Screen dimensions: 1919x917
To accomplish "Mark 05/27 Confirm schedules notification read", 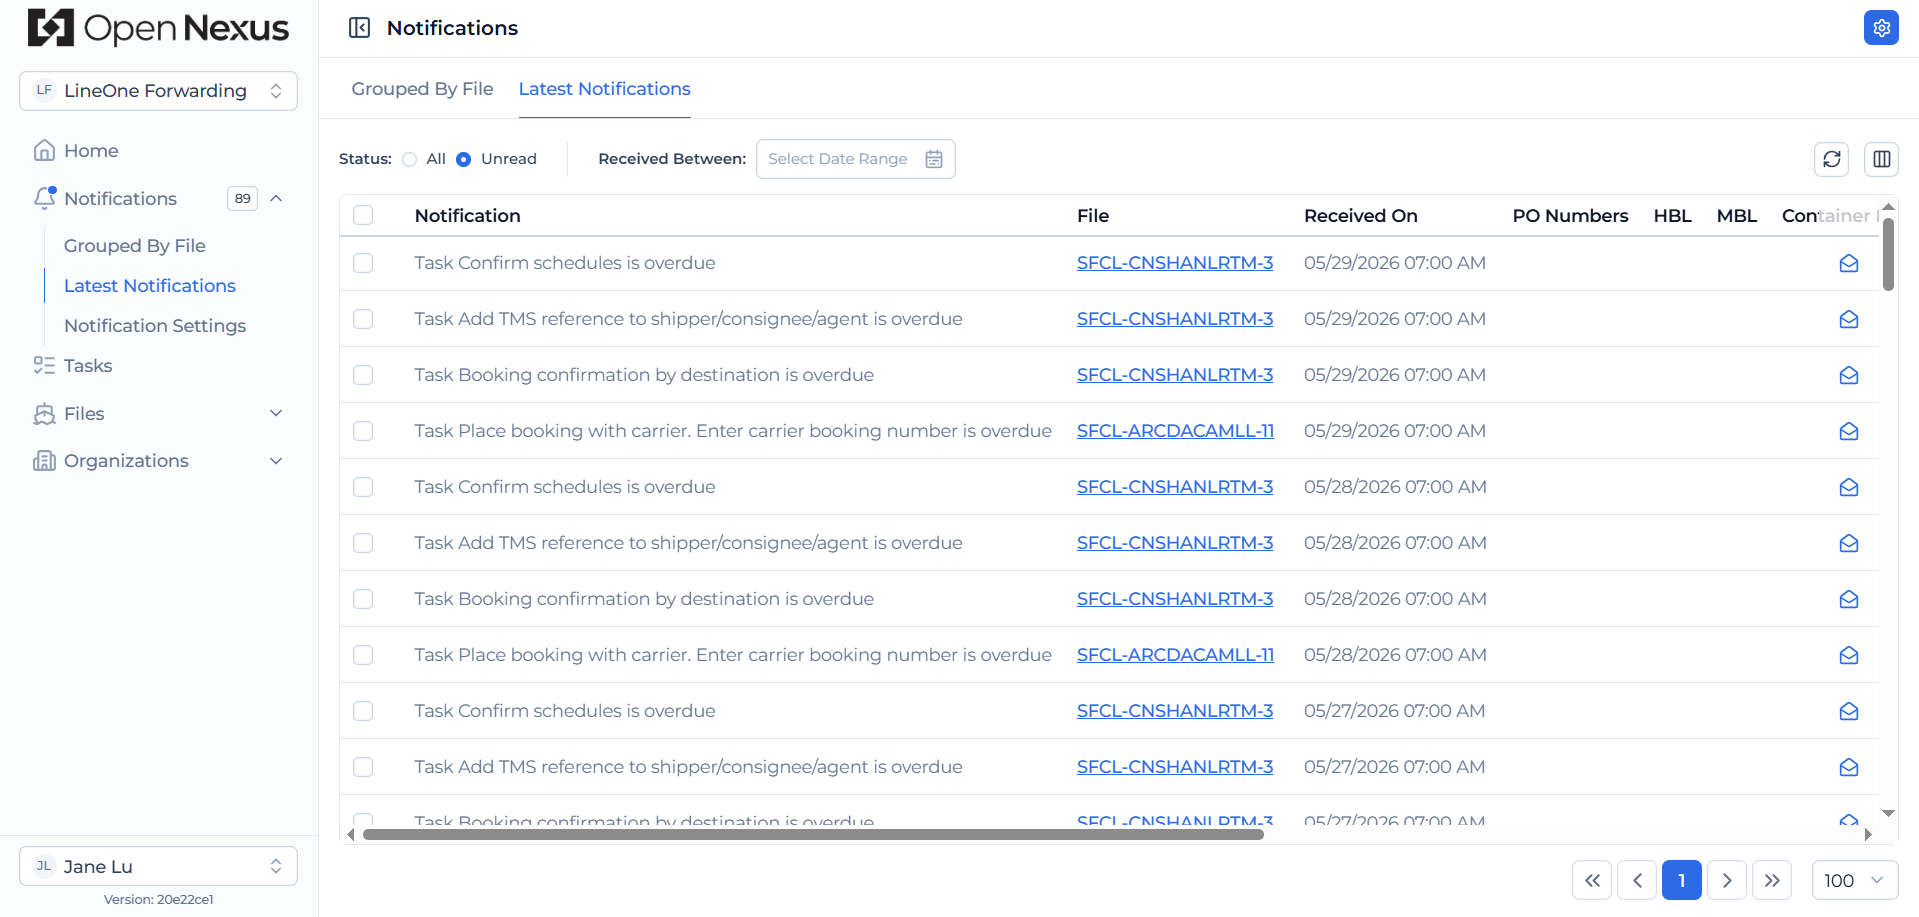I will click(x=1848, y=711).
